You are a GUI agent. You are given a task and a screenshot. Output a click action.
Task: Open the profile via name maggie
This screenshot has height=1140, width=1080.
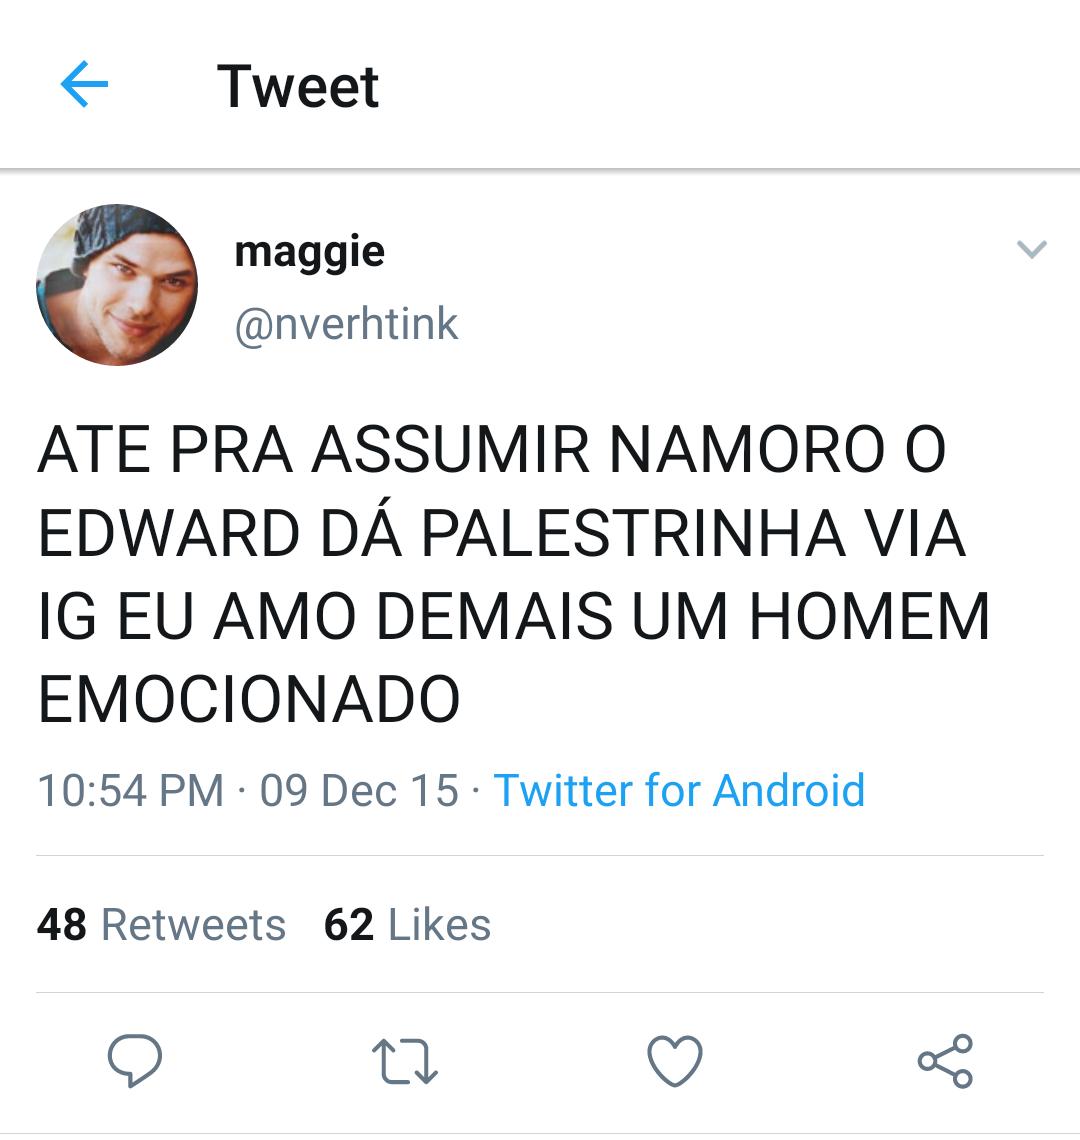click(309, 253)
